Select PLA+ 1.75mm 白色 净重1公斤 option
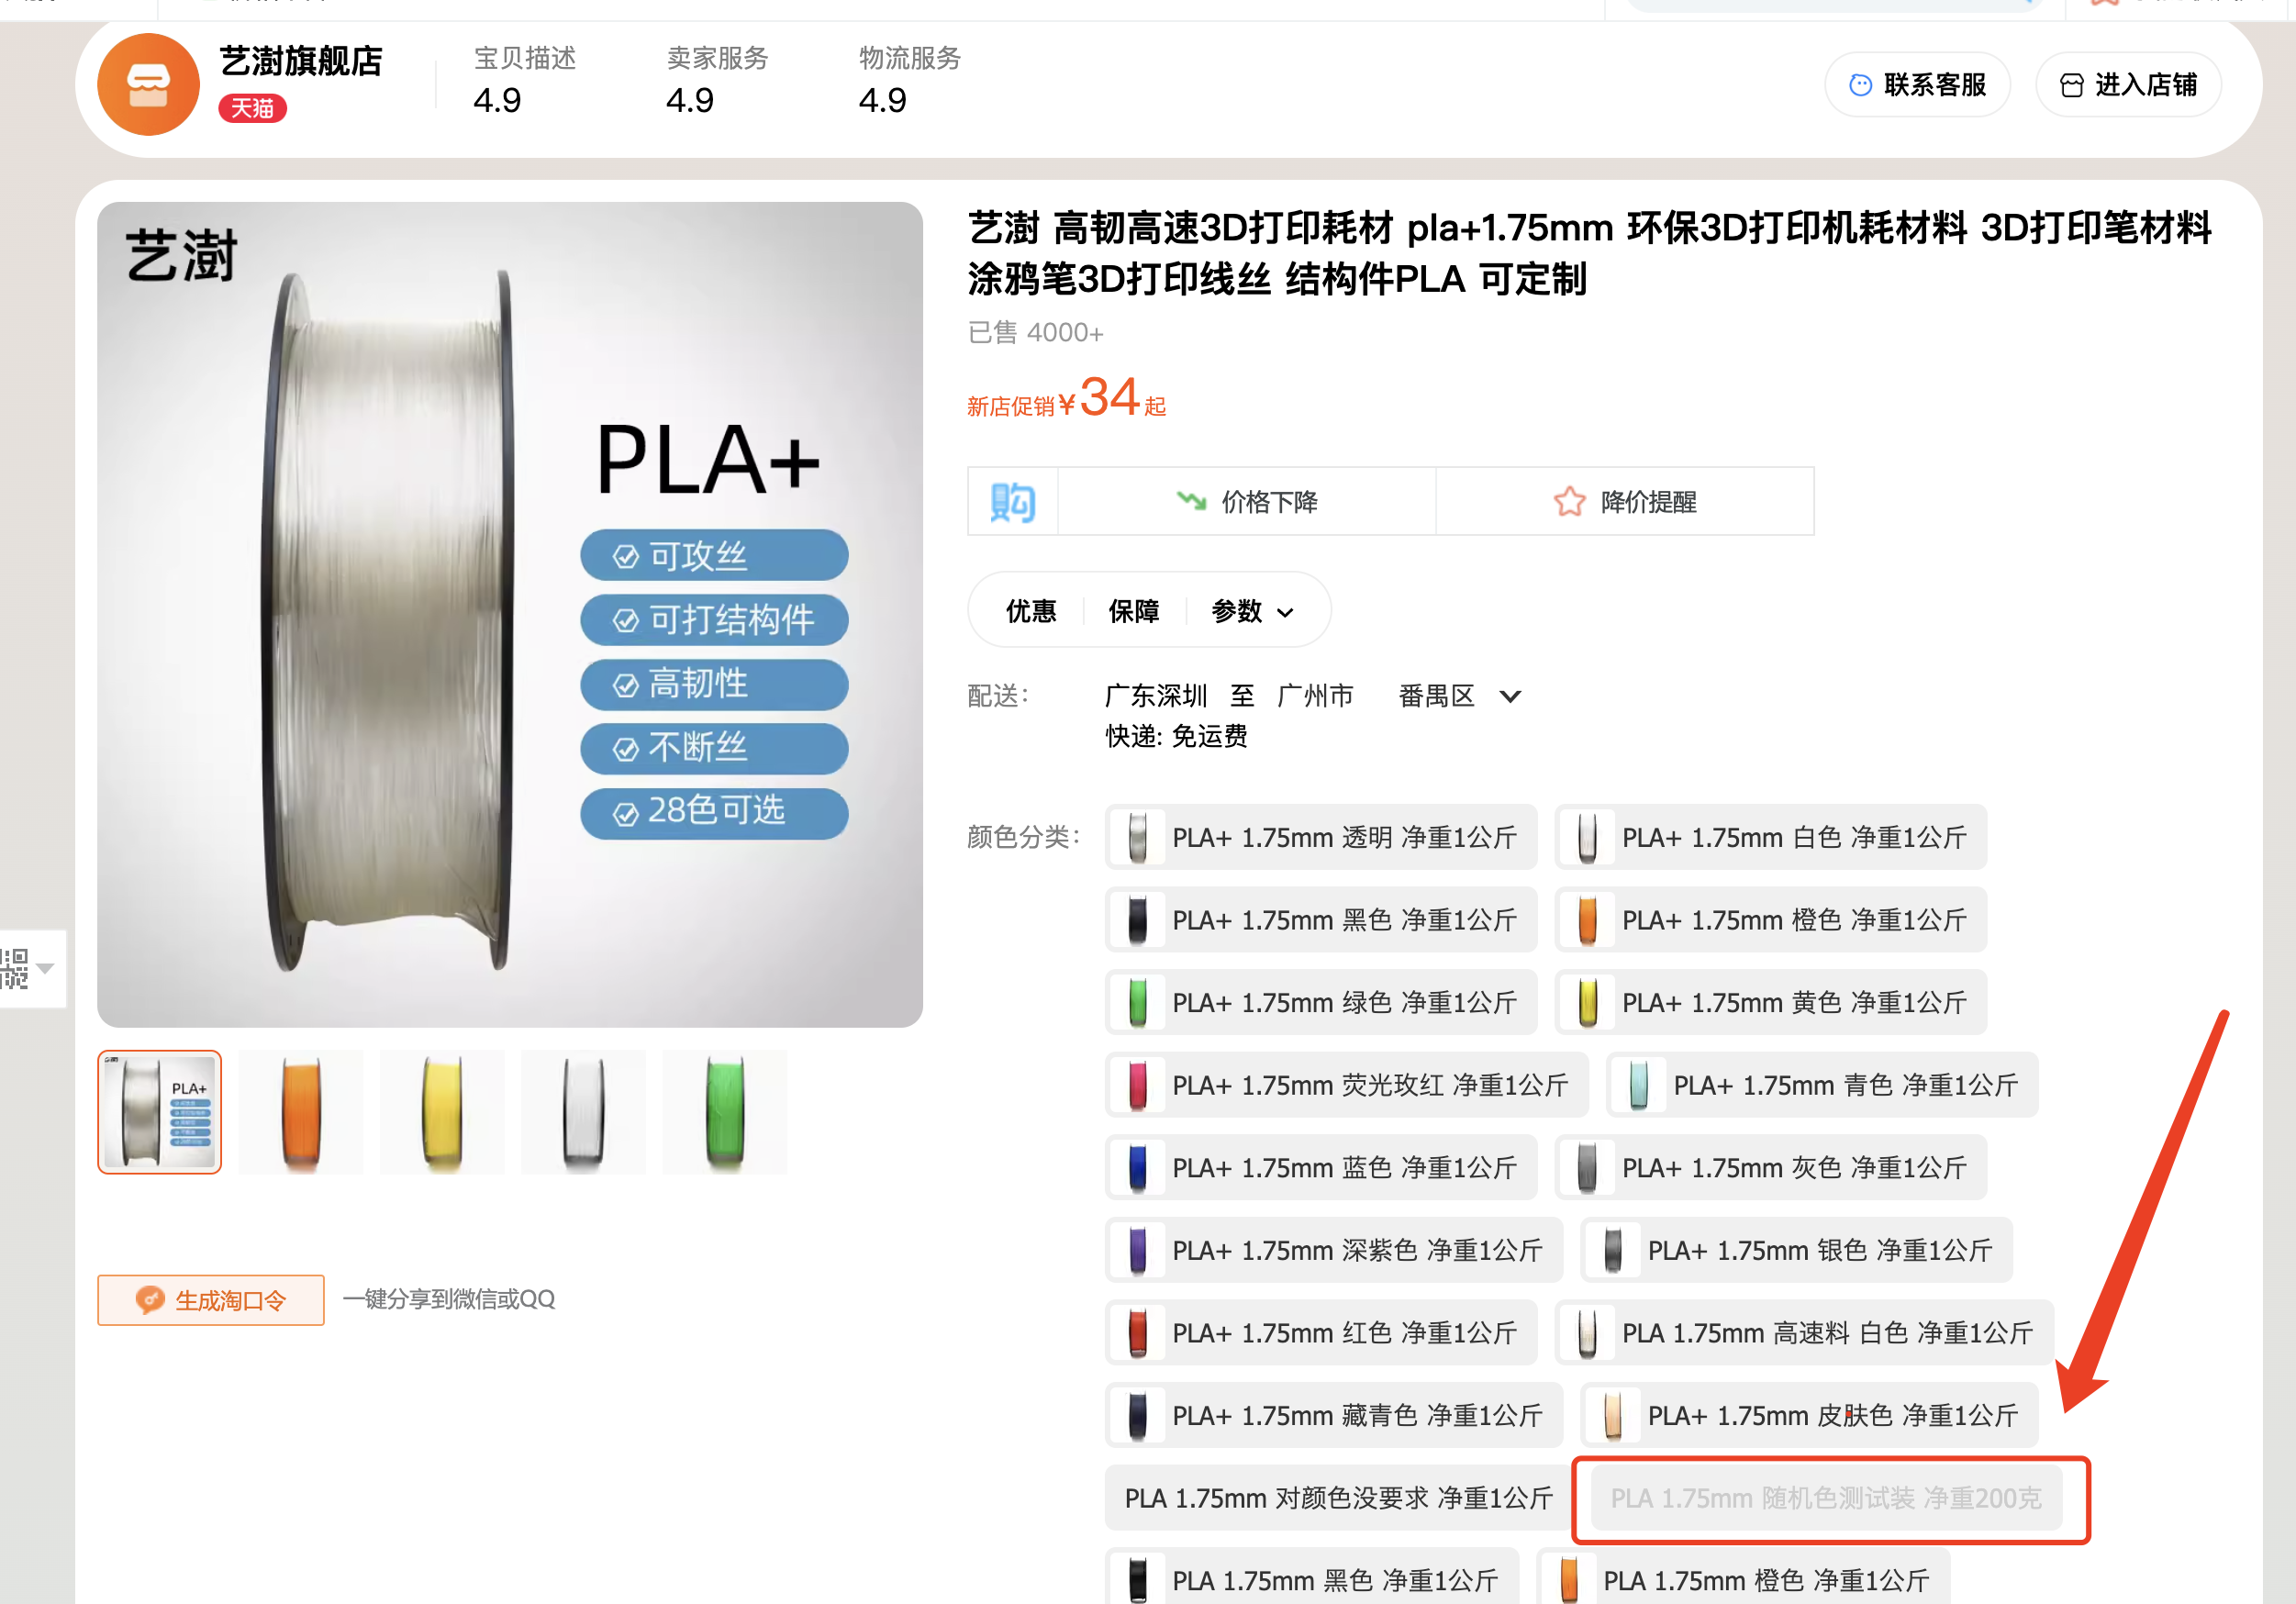The image size is (2296, 1604). 1771,837
